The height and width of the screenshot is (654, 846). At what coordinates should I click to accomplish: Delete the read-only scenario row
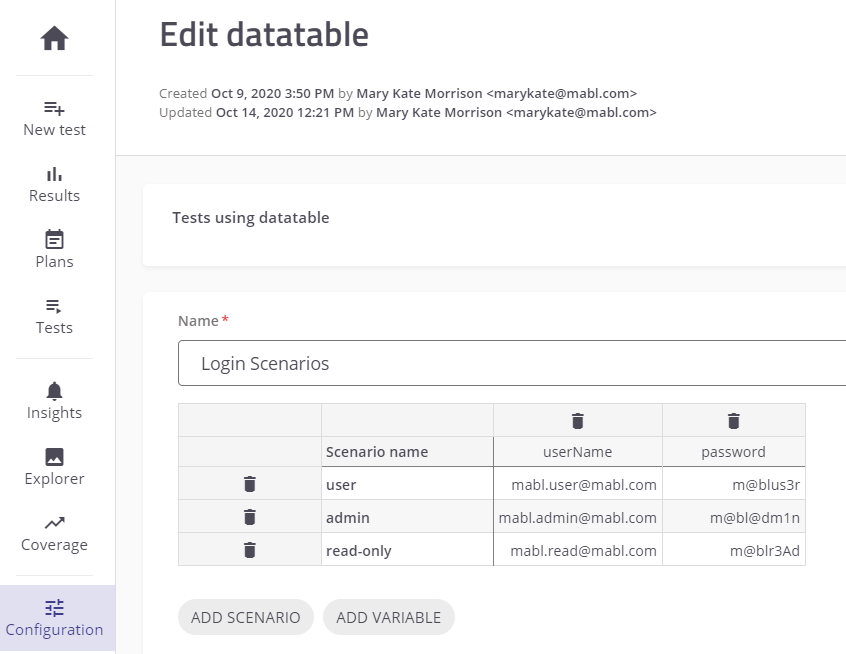pos(249,550)
